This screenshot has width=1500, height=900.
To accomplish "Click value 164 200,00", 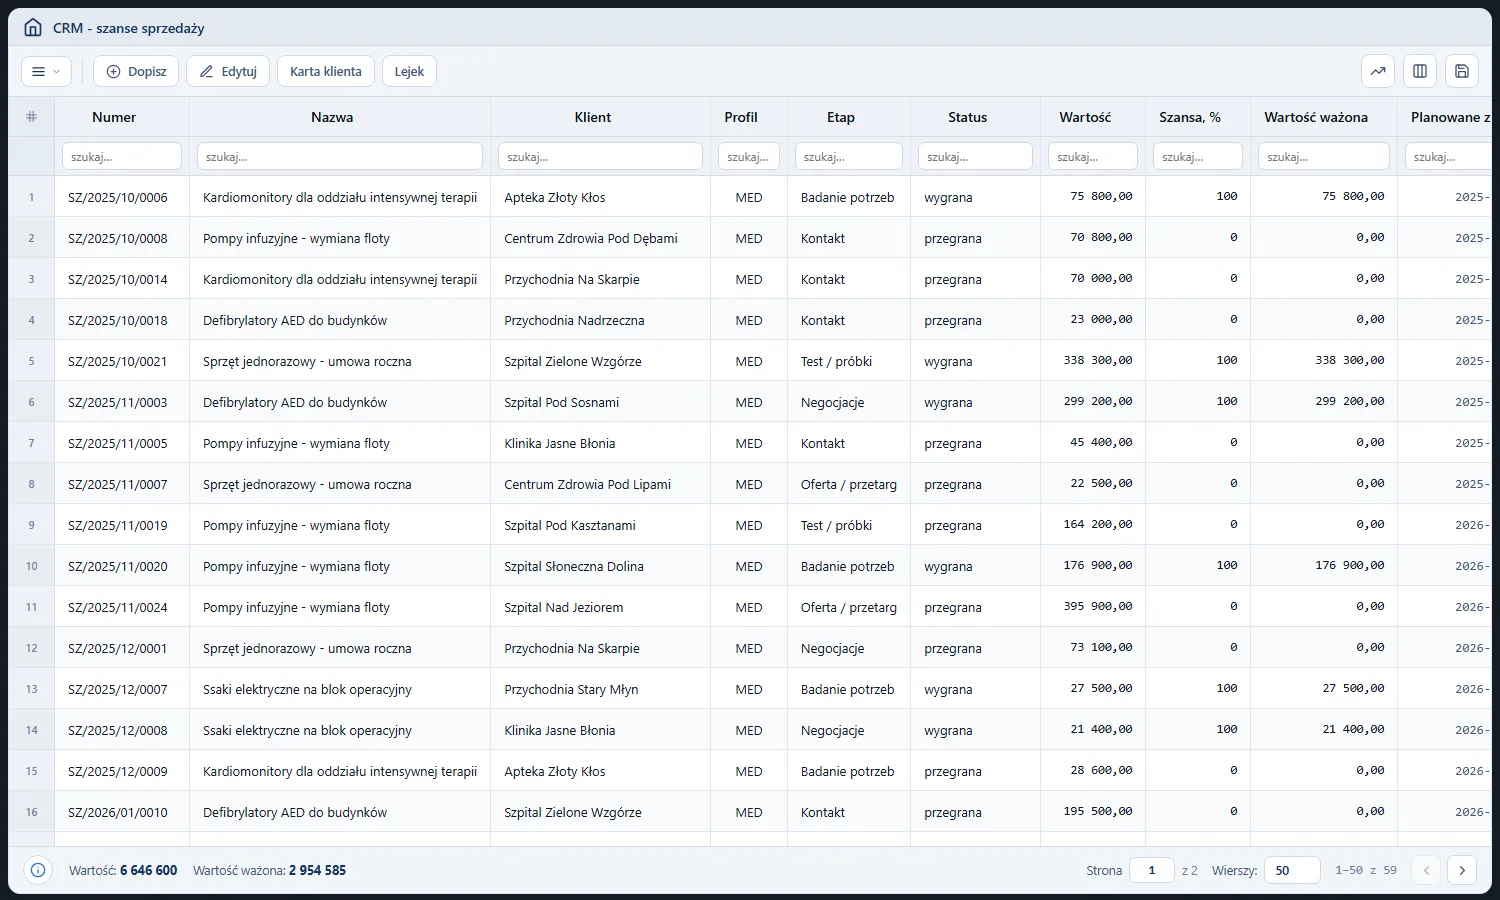I will pos(1098,525).
